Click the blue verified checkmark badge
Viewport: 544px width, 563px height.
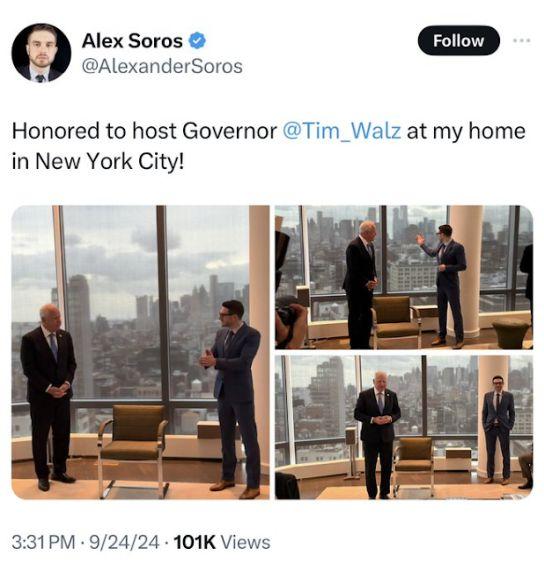(x=197, y=40)
